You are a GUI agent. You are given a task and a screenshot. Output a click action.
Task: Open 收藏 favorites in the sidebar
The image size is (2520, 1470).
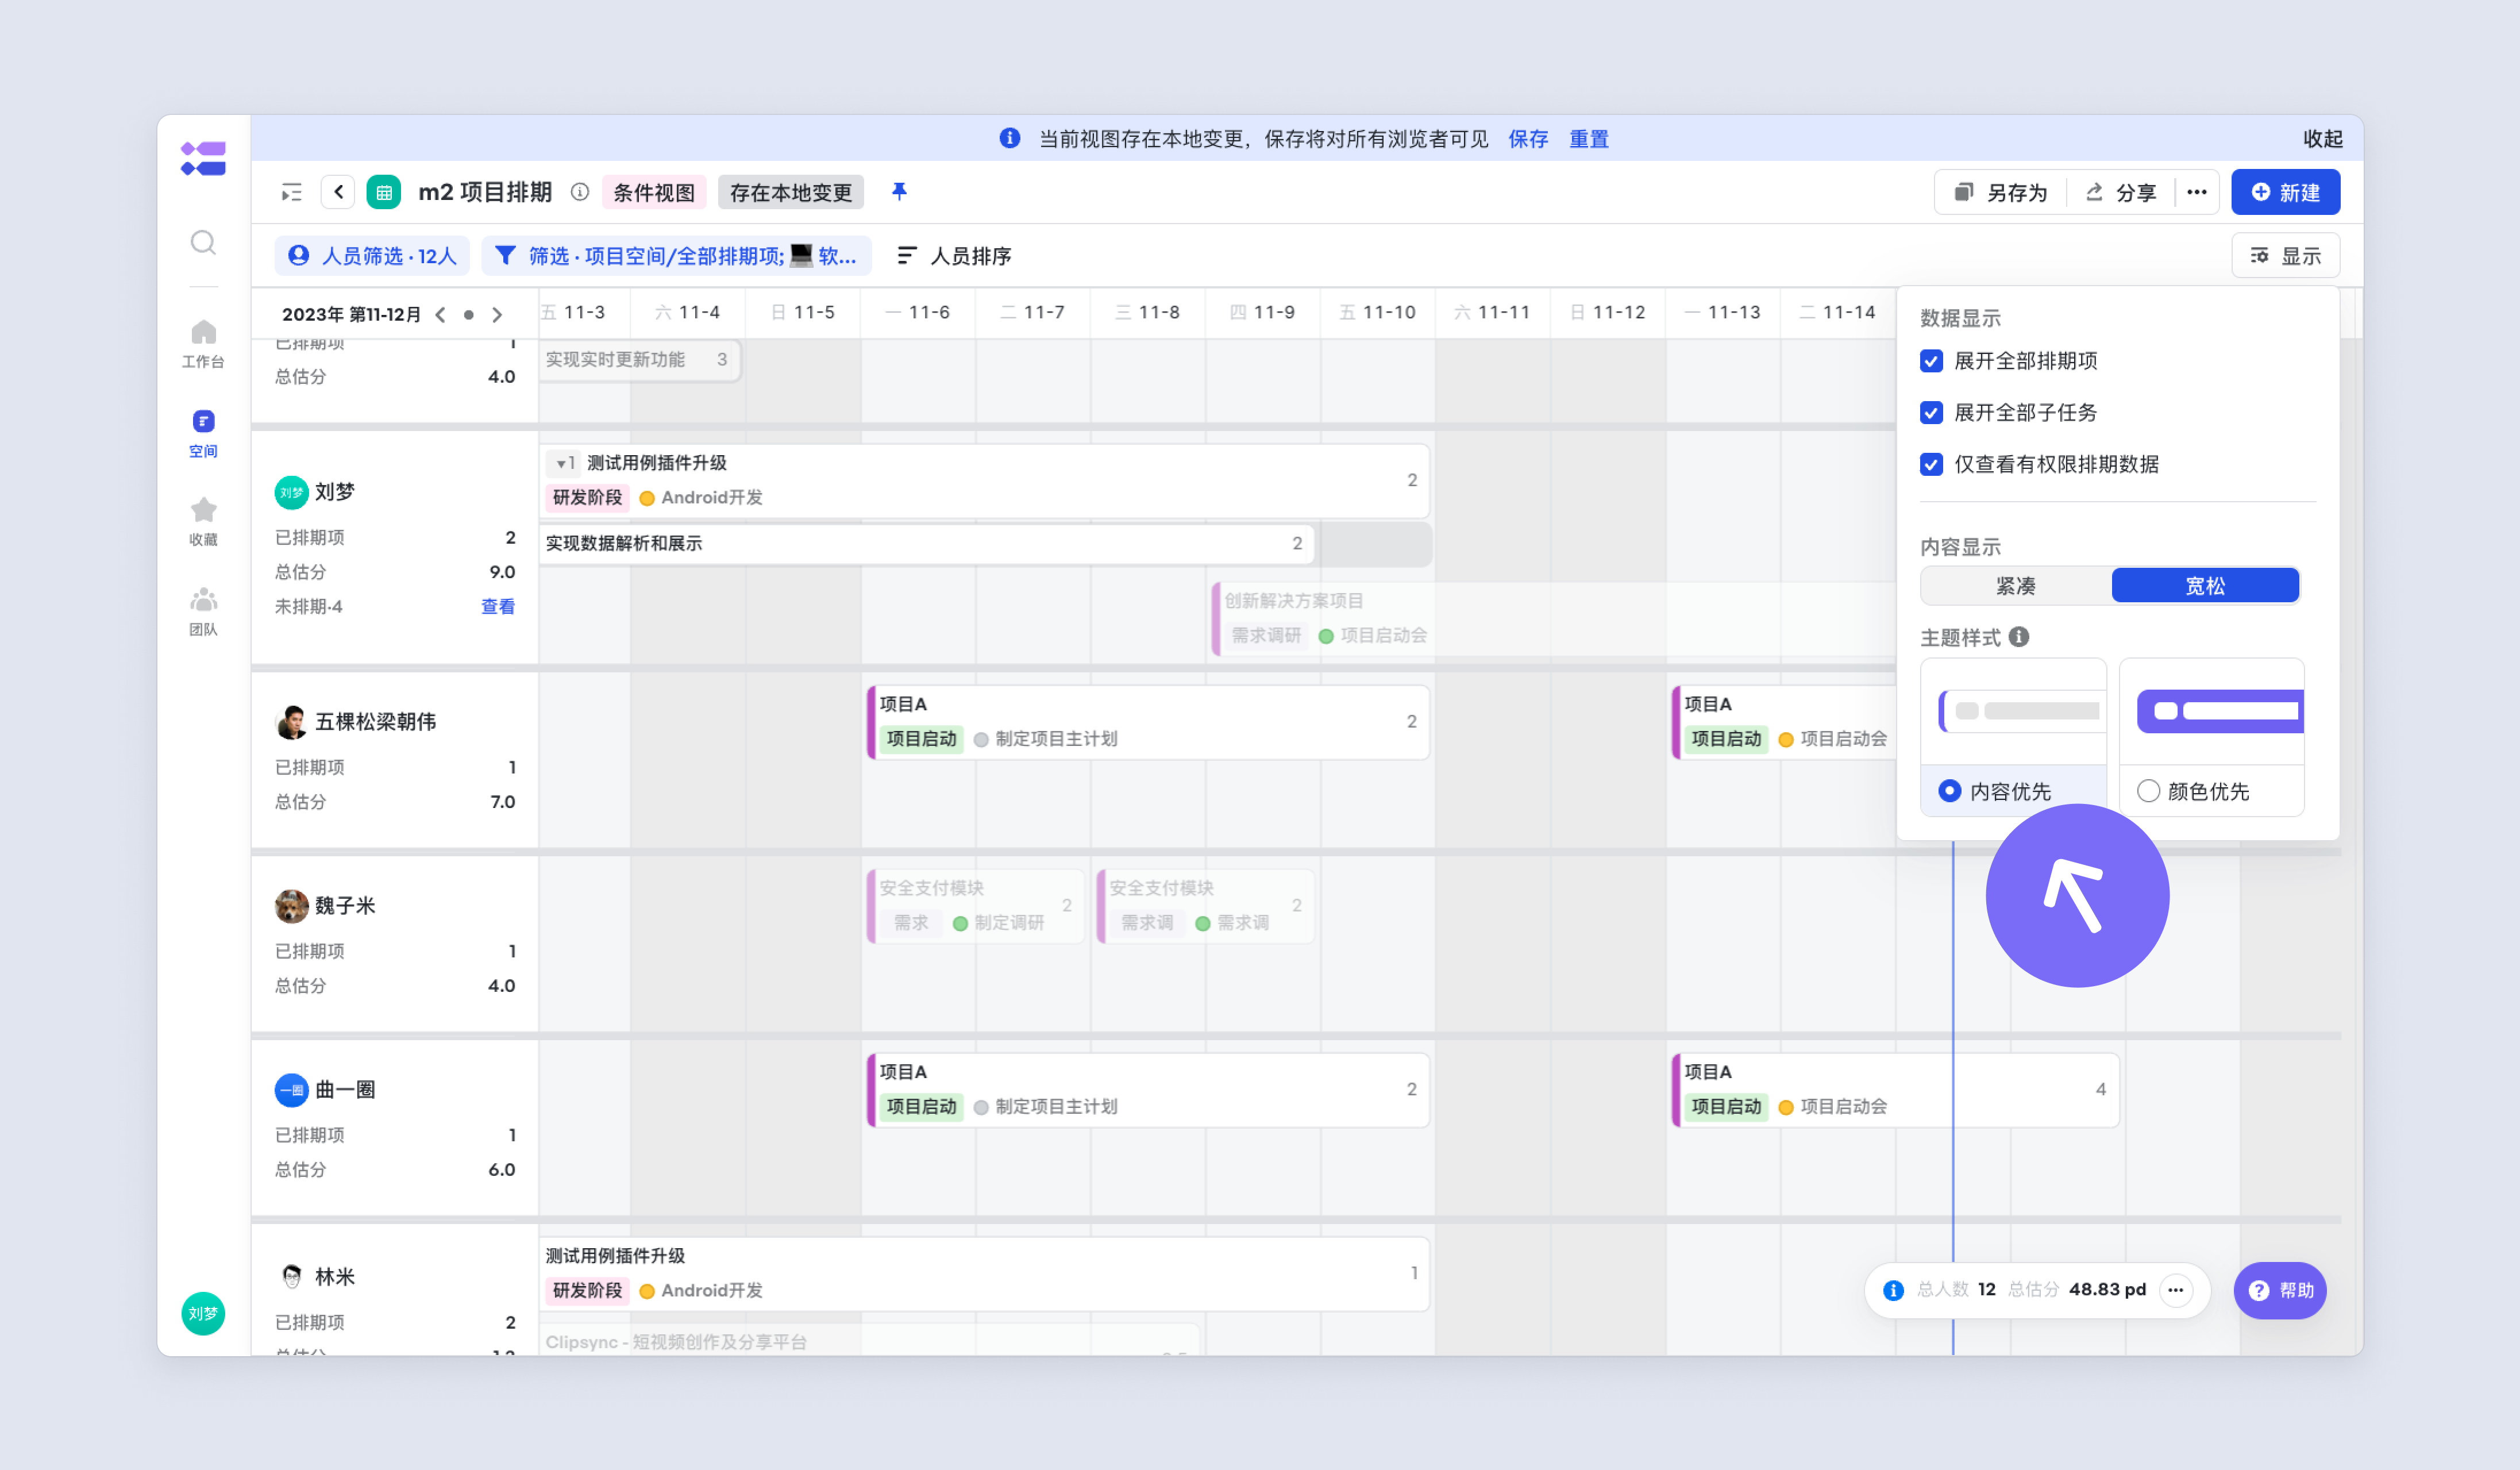tap(203, 521)
